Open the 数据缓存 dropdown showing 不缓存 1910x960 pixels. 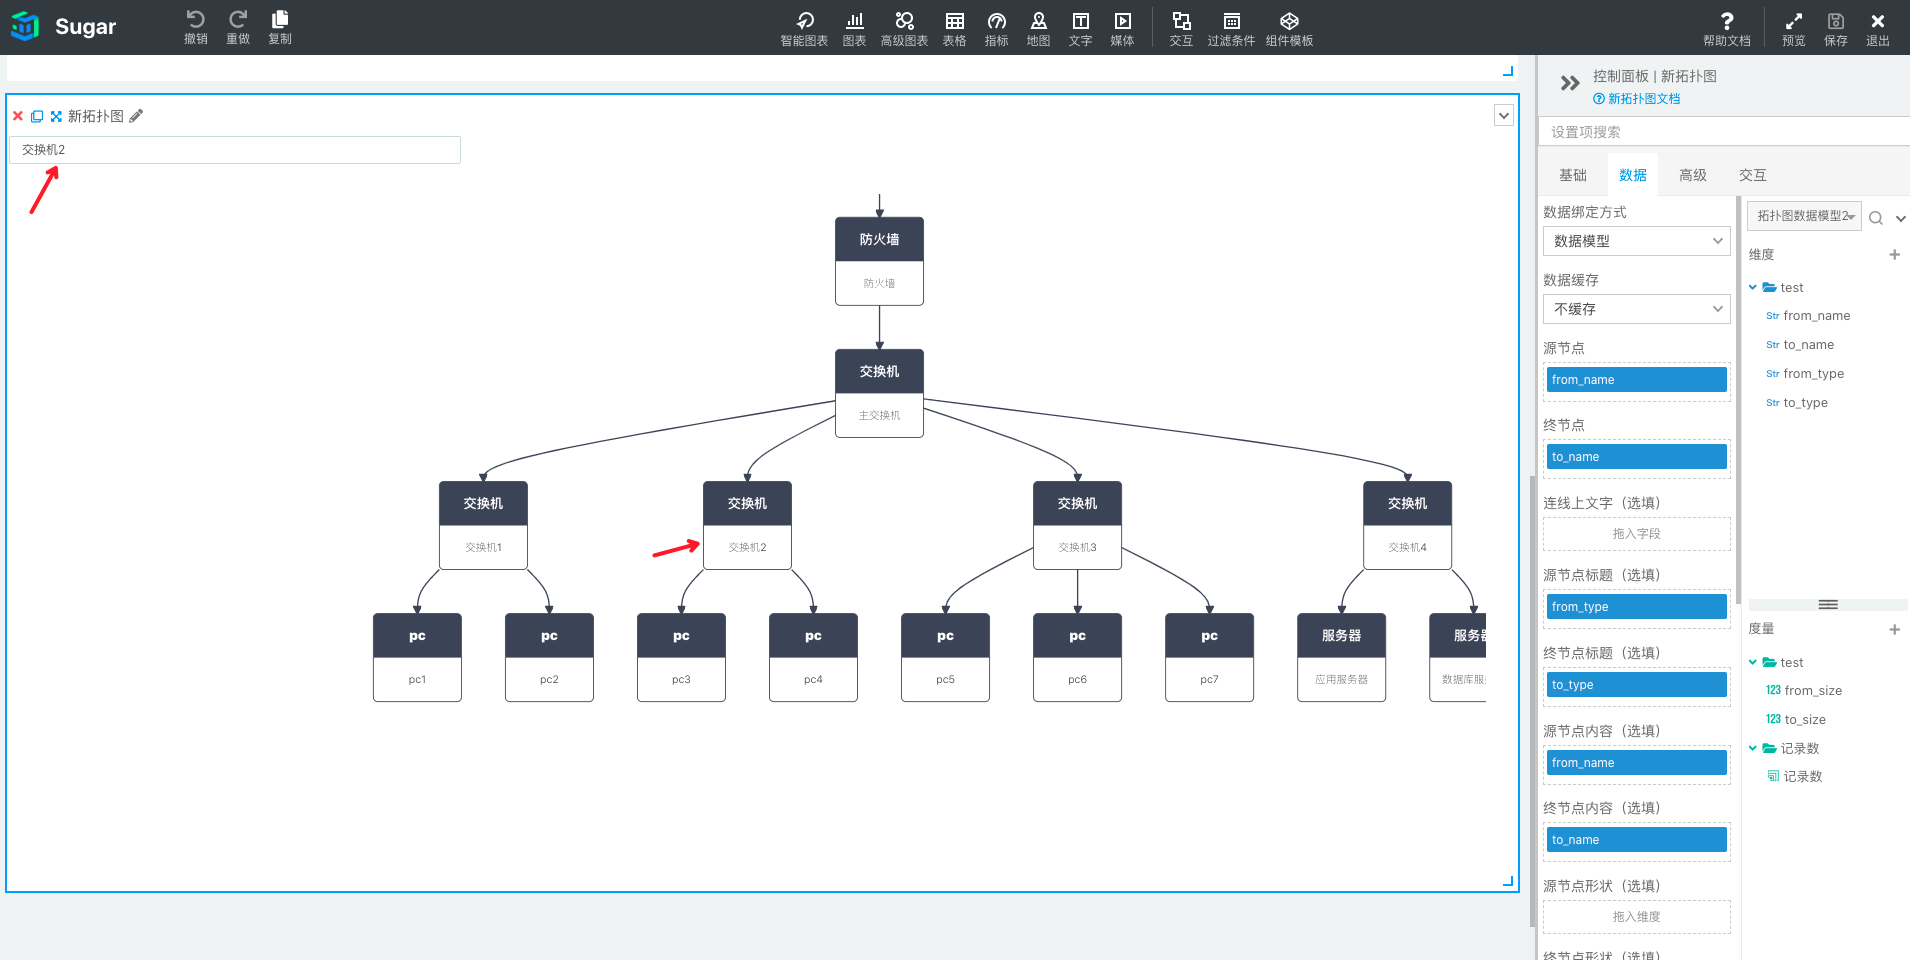[1636, 309]
